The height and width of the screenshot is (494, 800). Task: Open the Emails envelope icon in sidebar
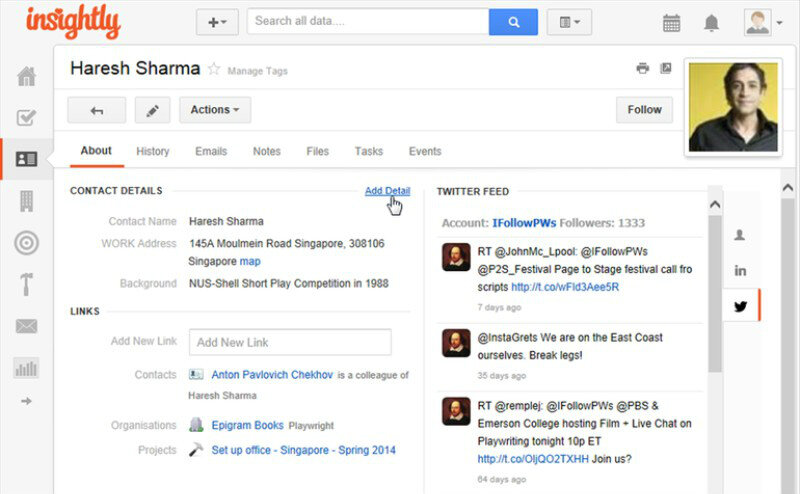(x=26, y=326)
